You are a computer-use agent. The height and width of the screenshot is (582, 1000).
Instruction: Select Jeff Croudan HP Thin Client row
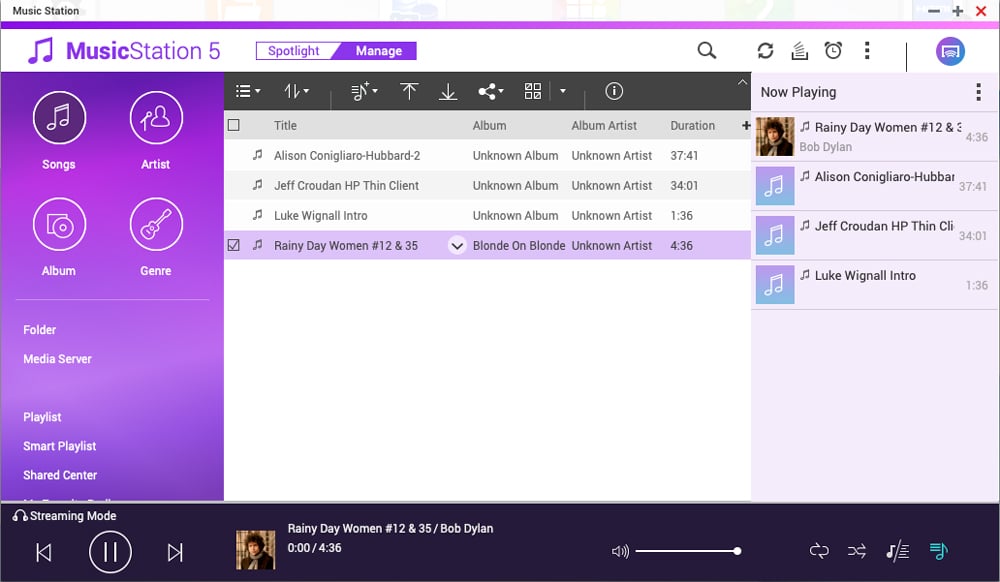click(x=487, y=186)
